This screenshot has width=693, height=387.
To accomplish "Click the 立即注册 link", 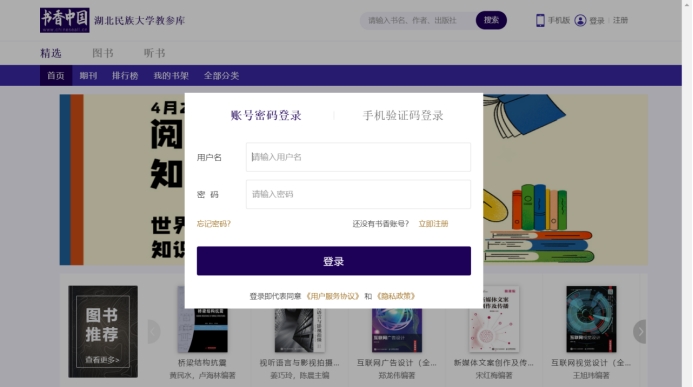I will tap(433, 224).
